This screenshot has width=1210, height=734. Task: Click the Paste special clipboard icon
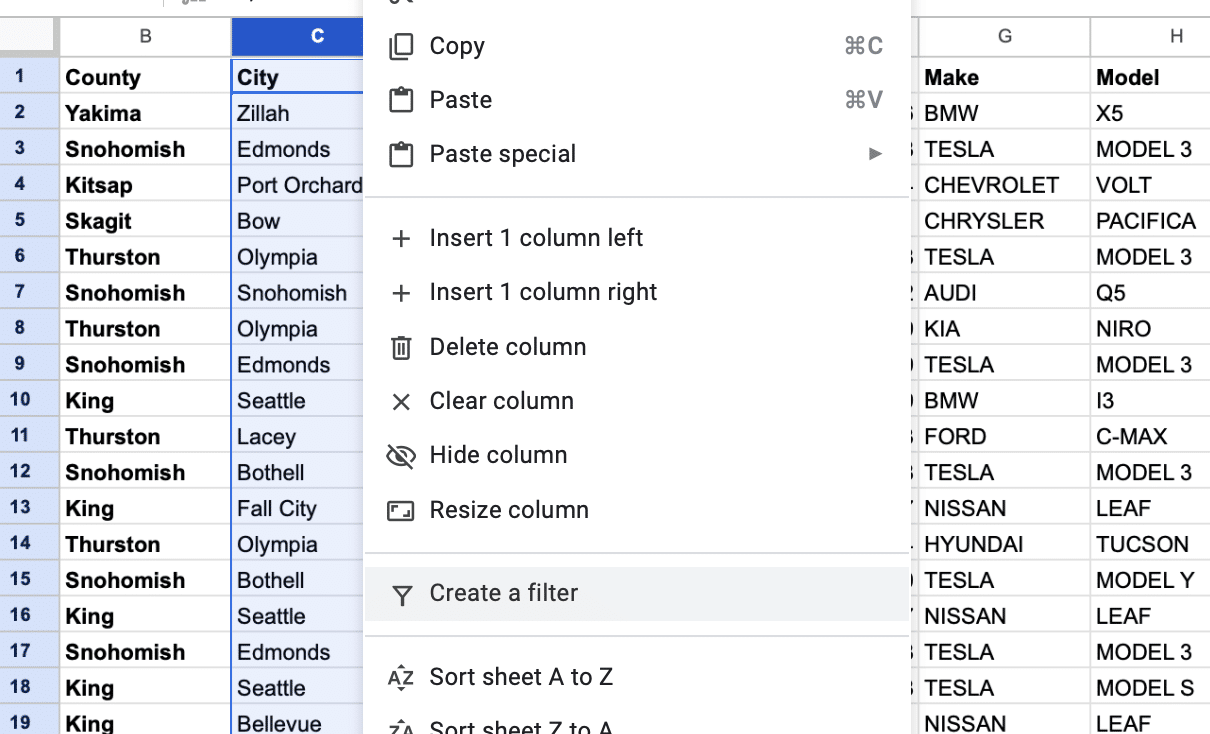[401, 154]
